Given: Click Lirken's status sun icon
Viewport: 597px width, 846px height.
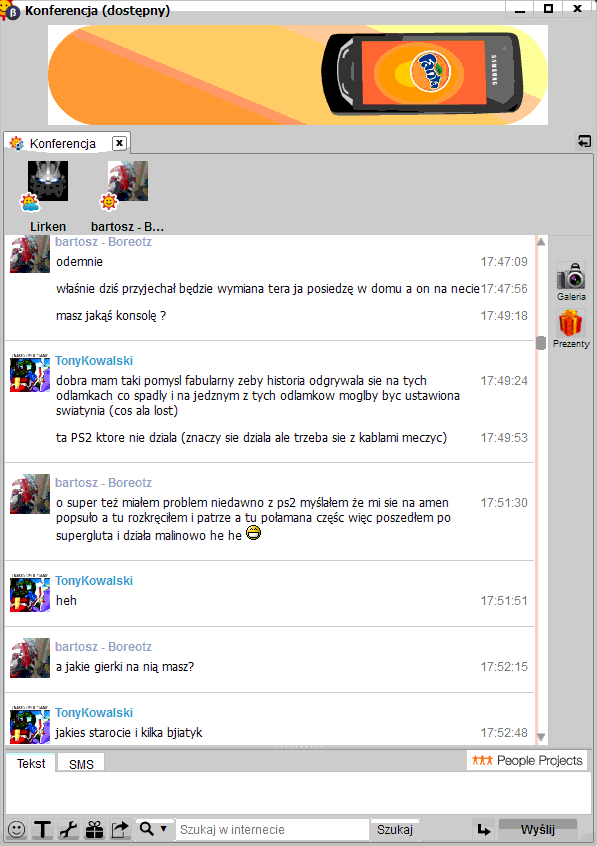Looking at the screenshot, I should point(29,203).
